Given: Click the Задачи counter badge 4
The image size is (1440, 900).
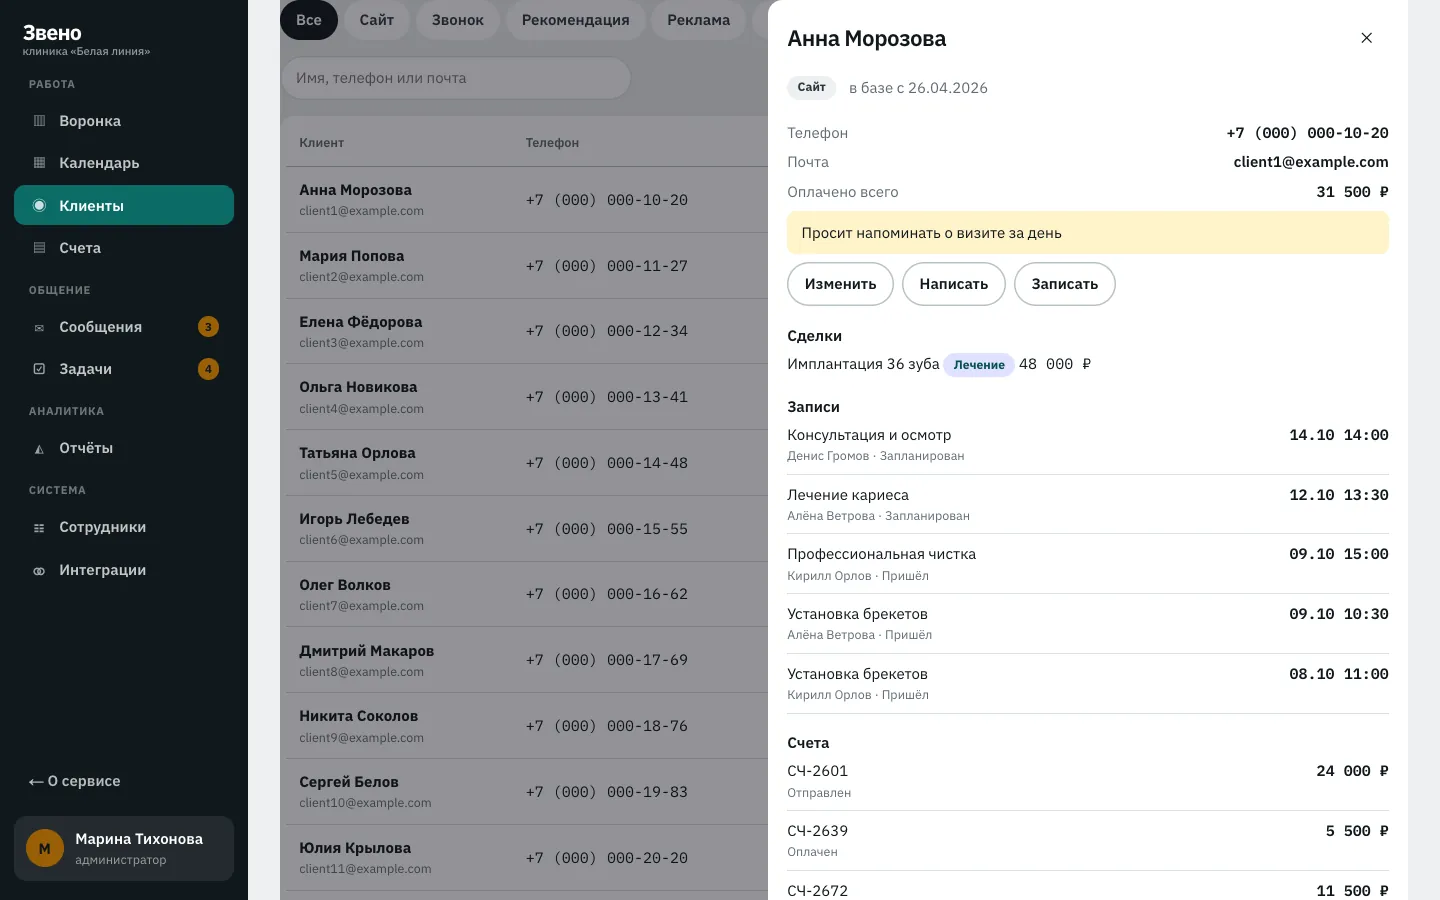Looking at the screenshot, I should click(x=208, y=369).
